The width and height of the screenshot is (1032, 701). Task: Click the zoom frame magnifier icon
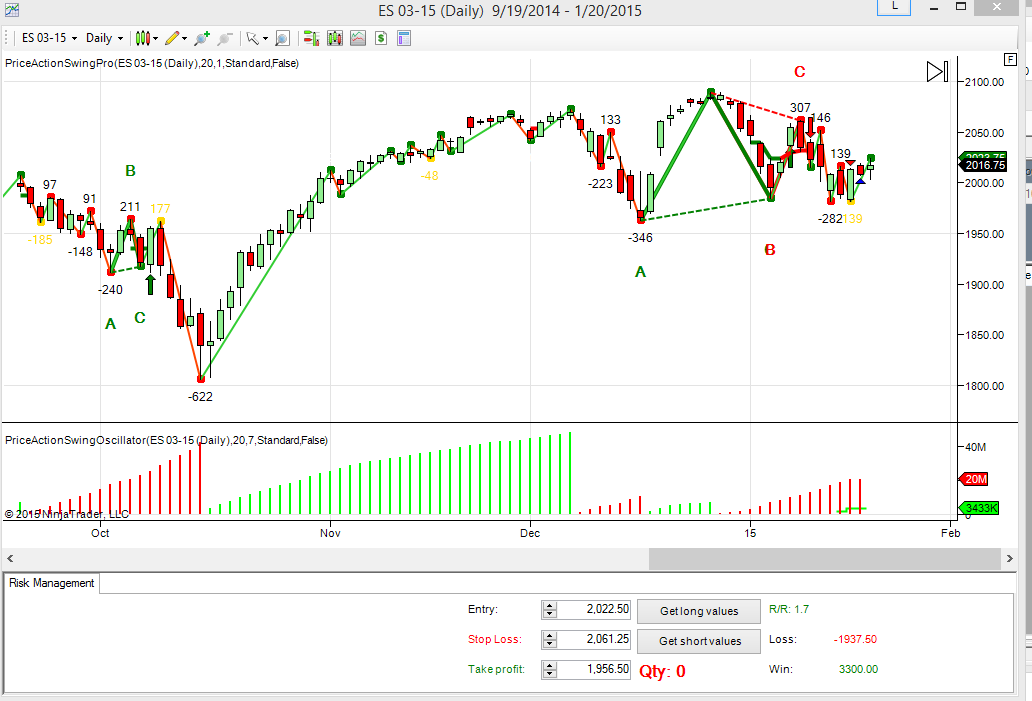(x=282, y=38)
